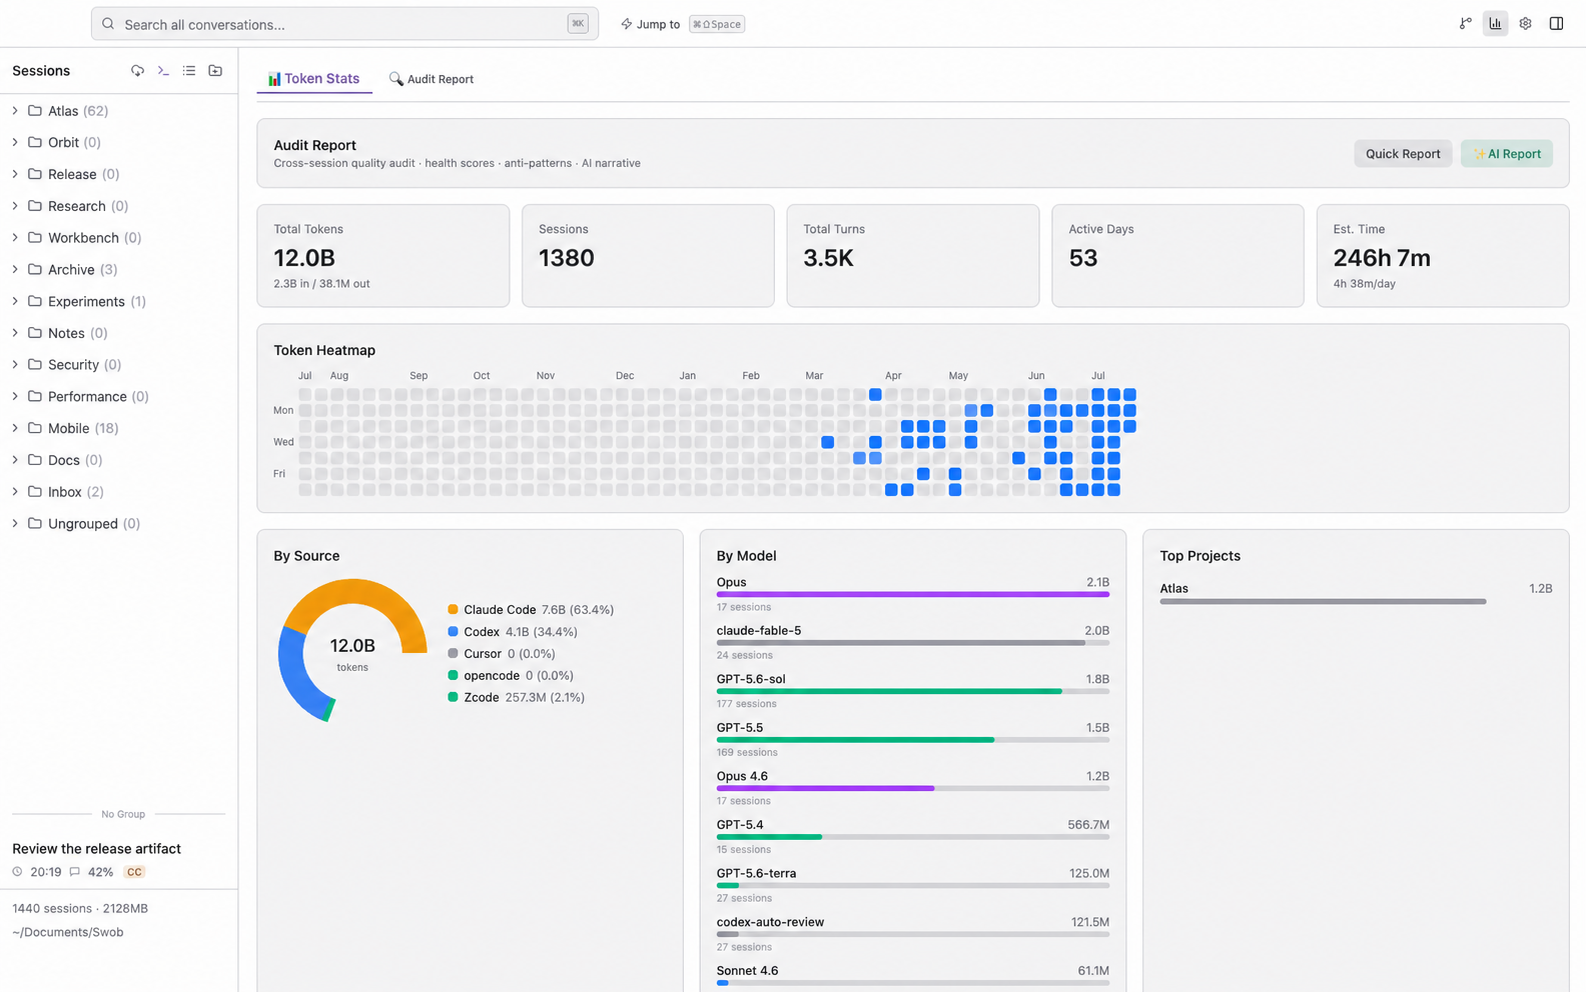The image size is (1586, 992).
Task: Click the list view icon beside Sessions
Action: [189, 71]
